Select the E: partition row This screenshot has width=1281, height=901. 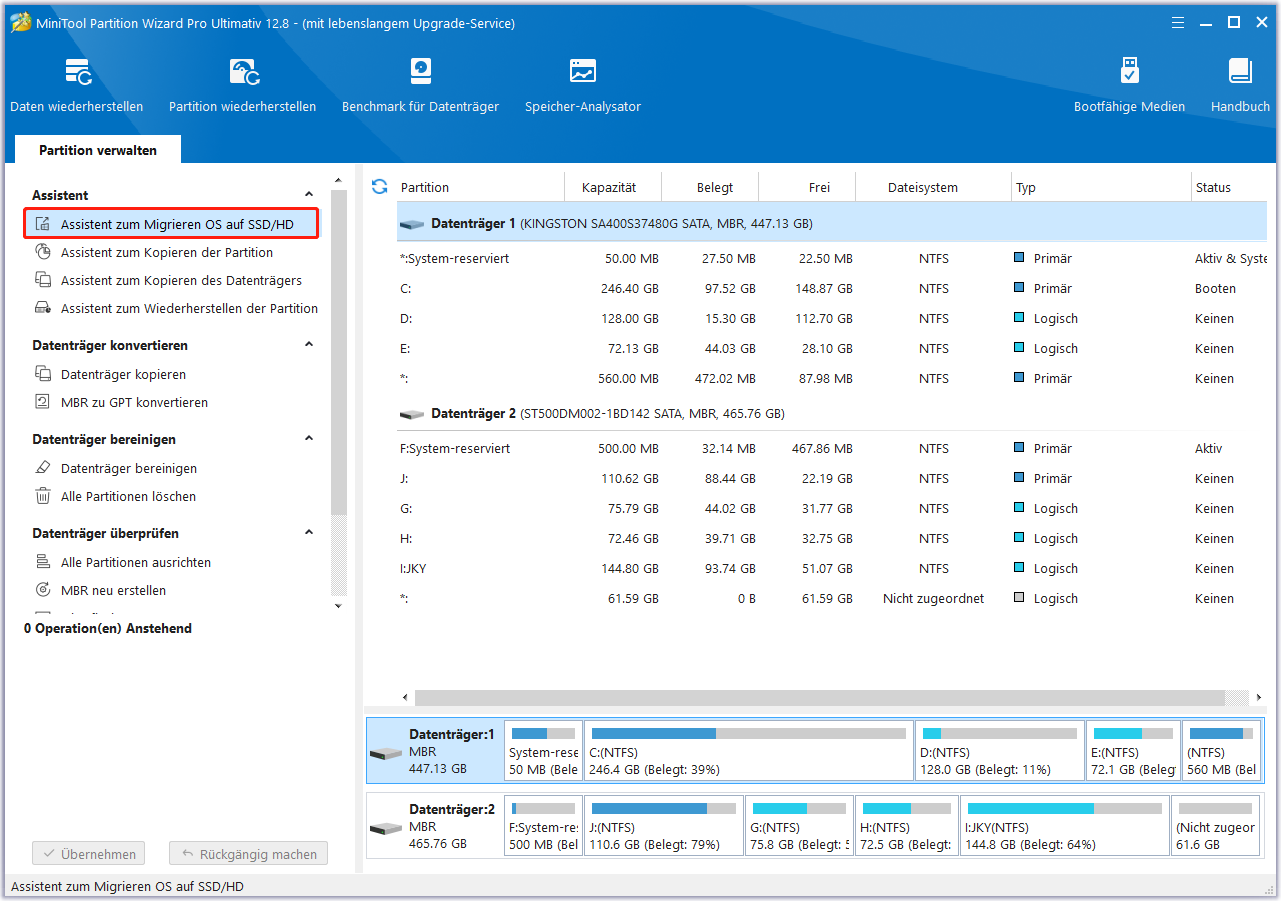click(x=831, y=349)
